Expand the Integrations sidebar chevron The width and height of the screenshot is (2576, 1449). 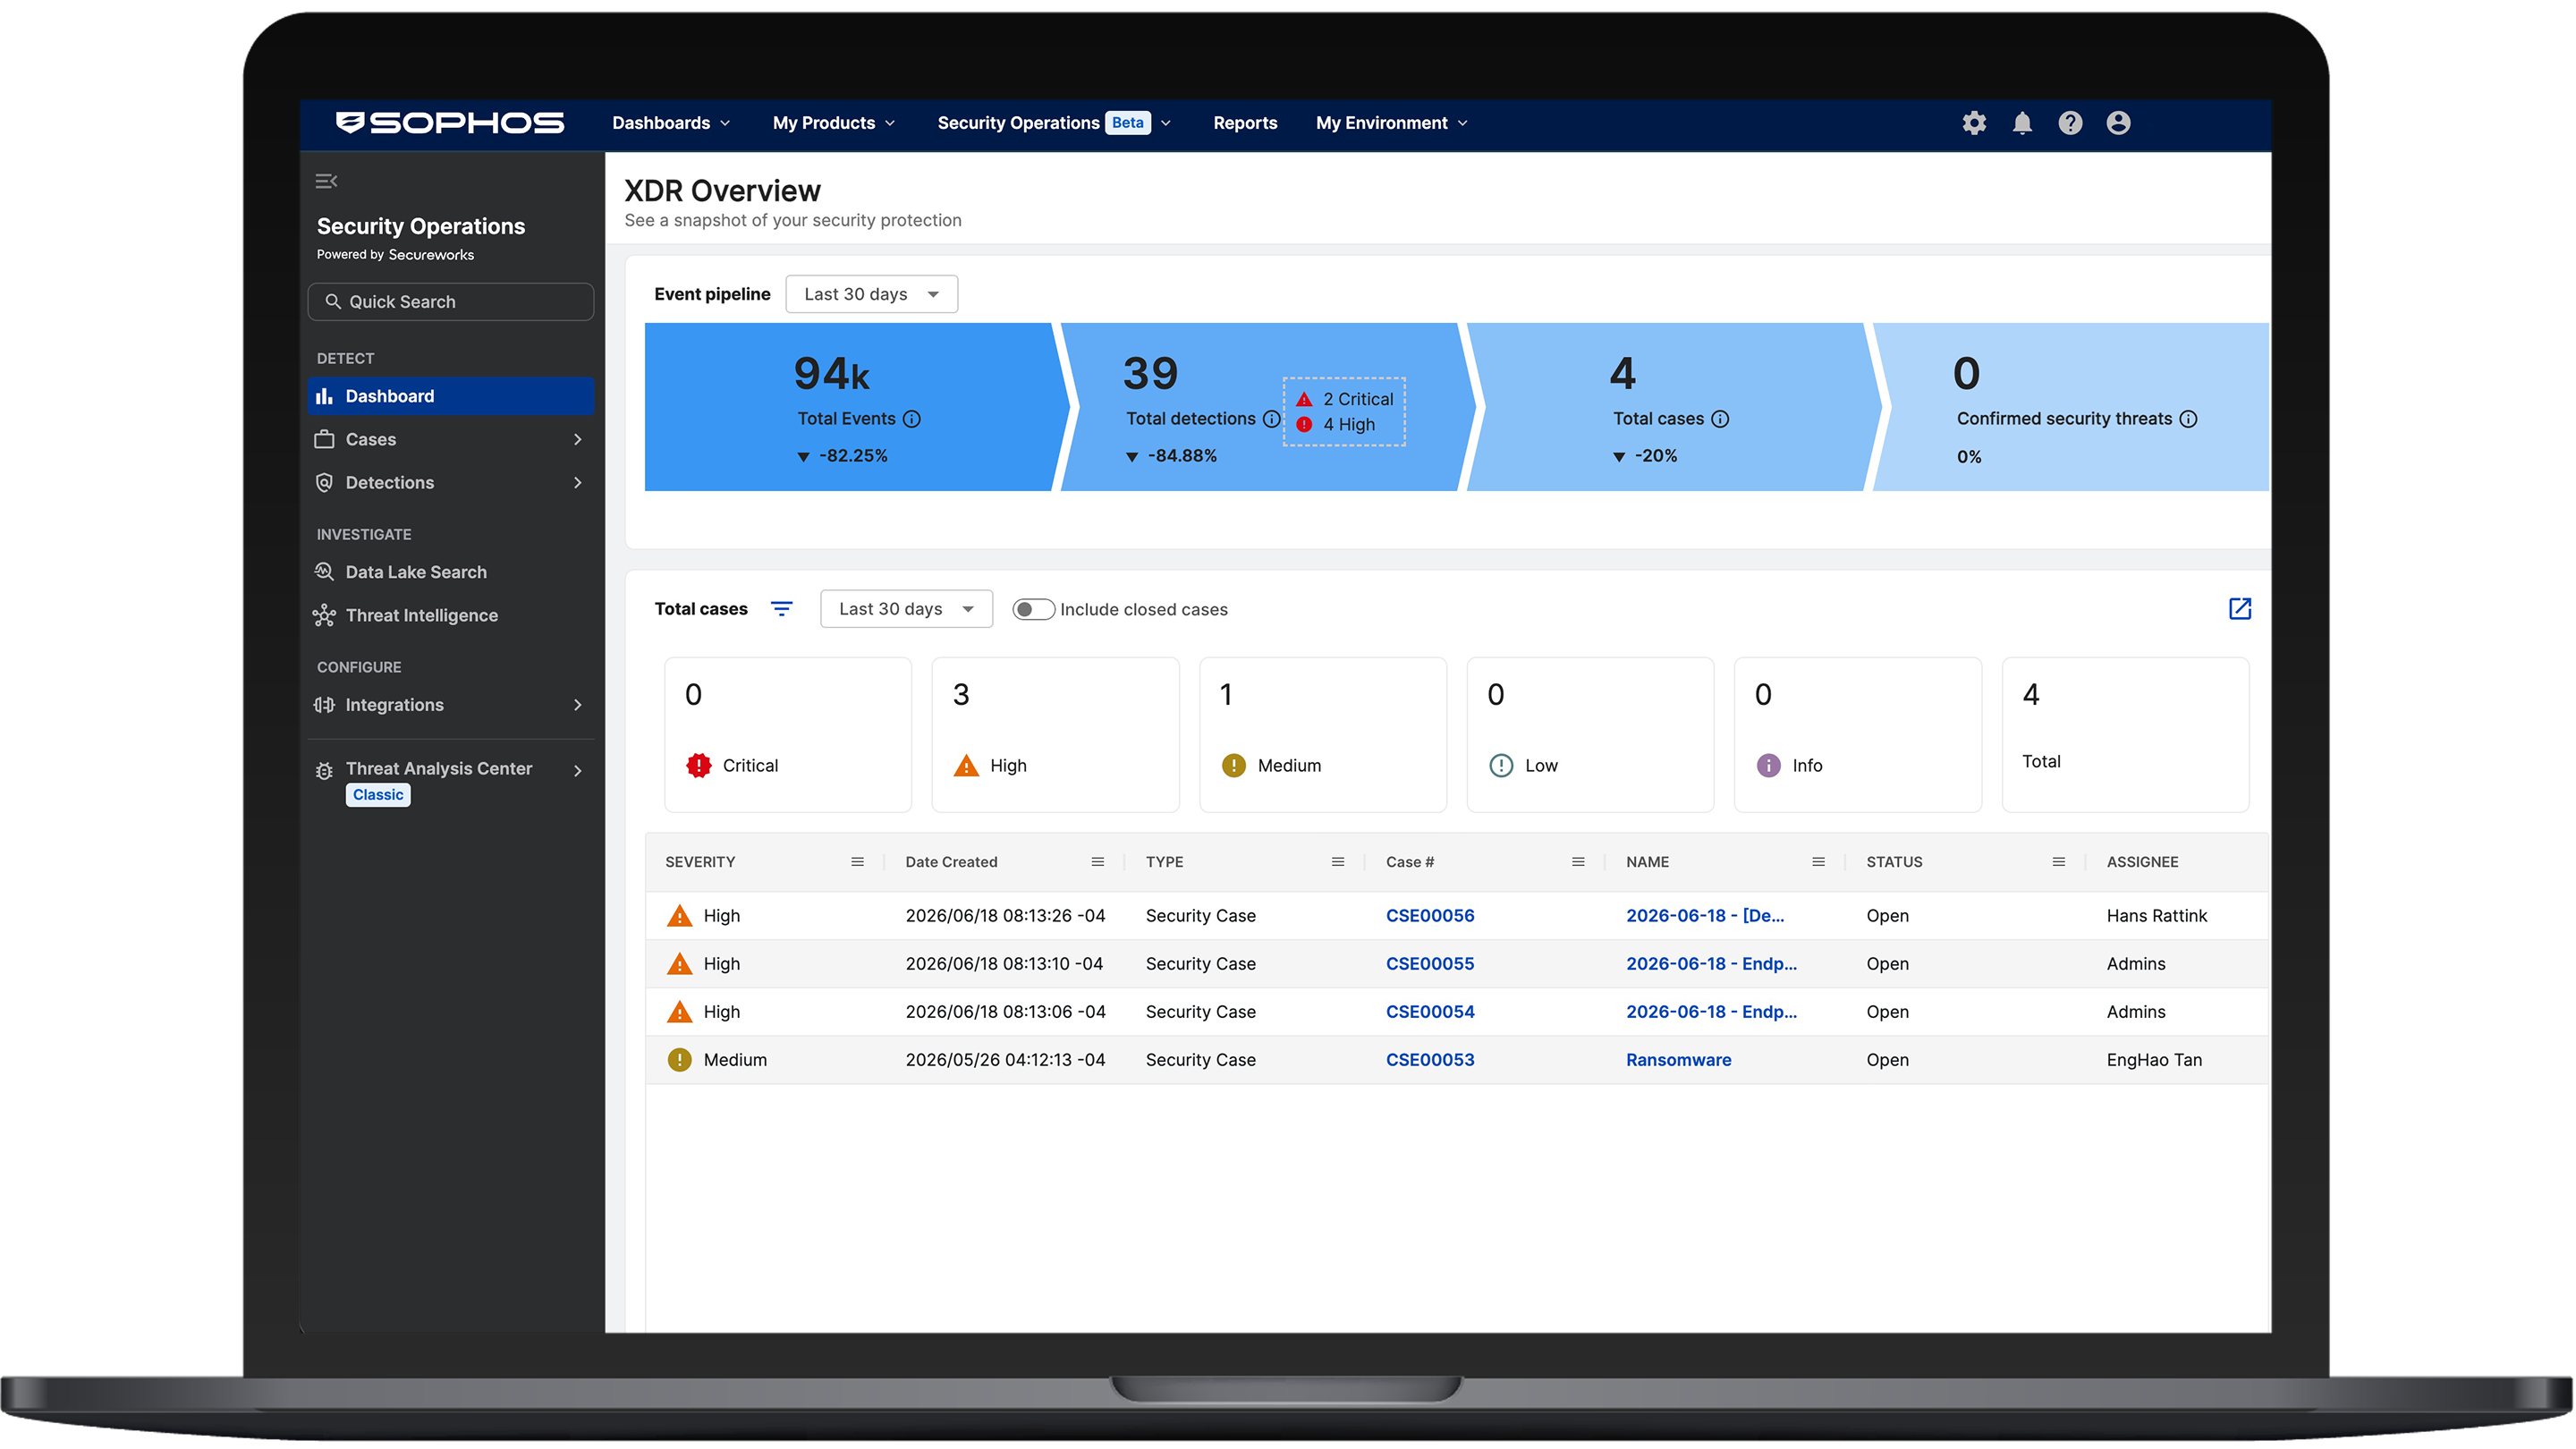click(577, 705)
